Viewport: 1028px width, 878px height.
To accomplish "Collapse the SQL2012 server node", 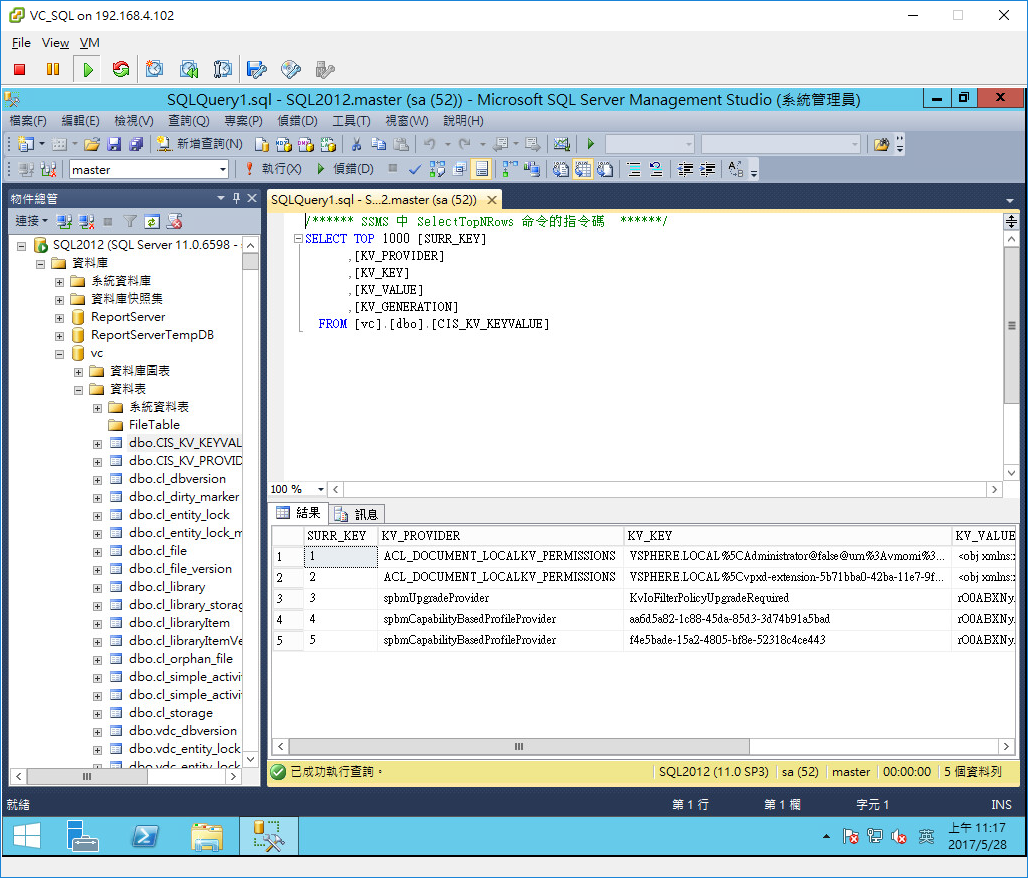I will click(22, 246).
